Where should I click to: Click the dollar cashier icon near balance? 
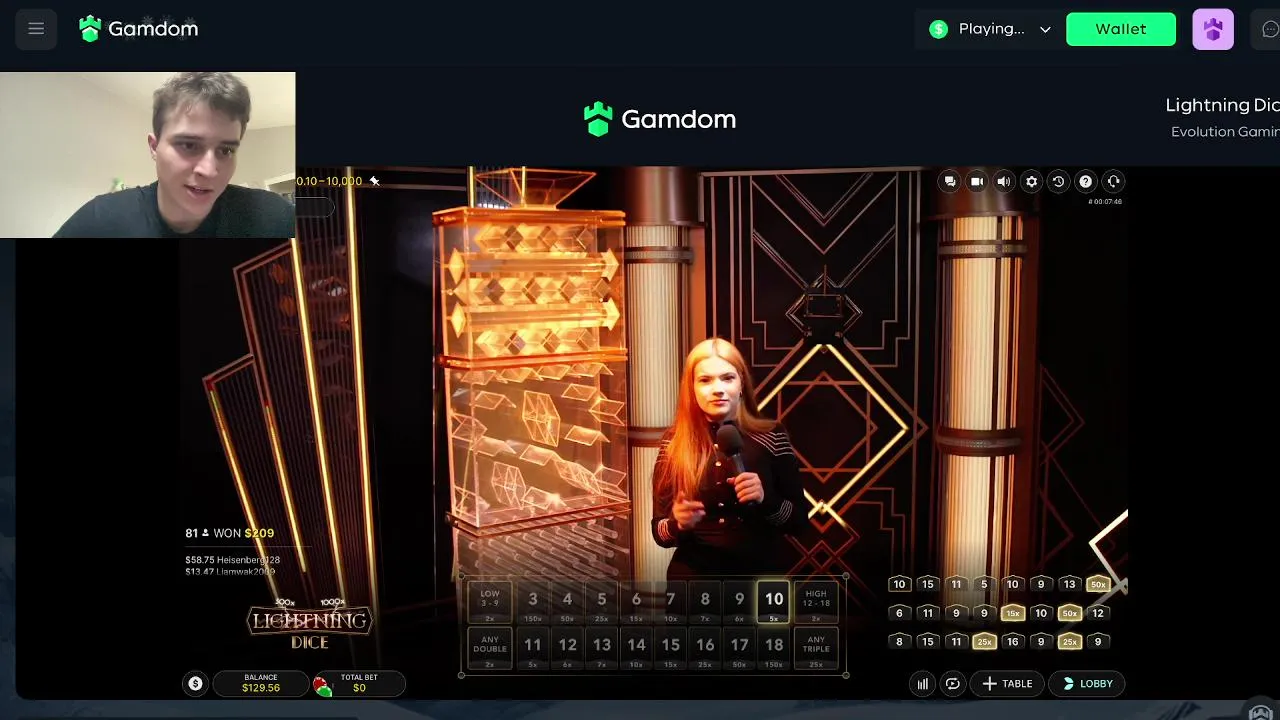coord(195,684)
